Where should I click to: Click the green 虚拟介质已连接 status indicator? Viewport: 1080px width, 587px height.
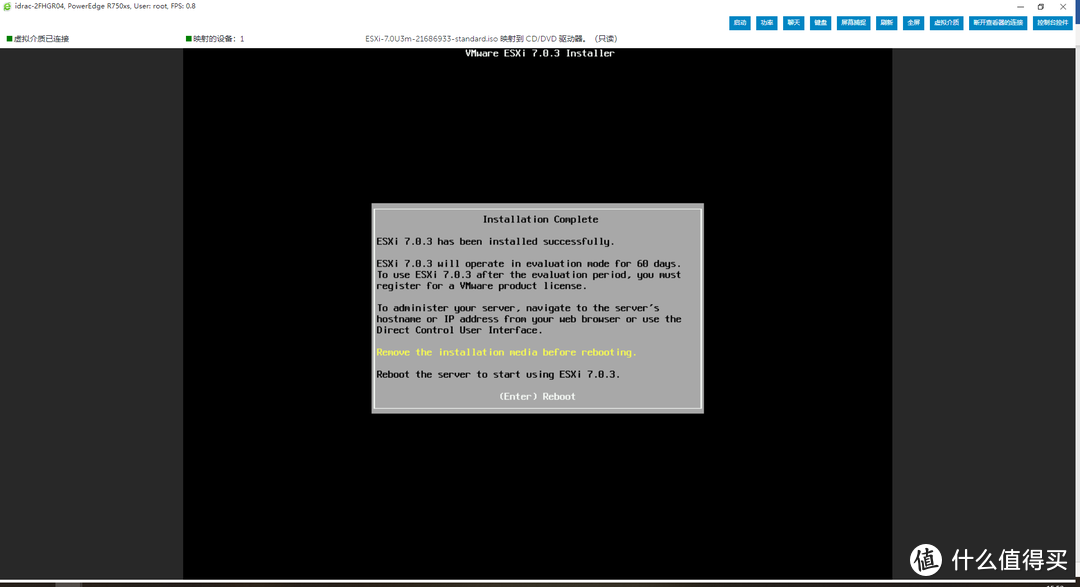[x=10, y=39]
